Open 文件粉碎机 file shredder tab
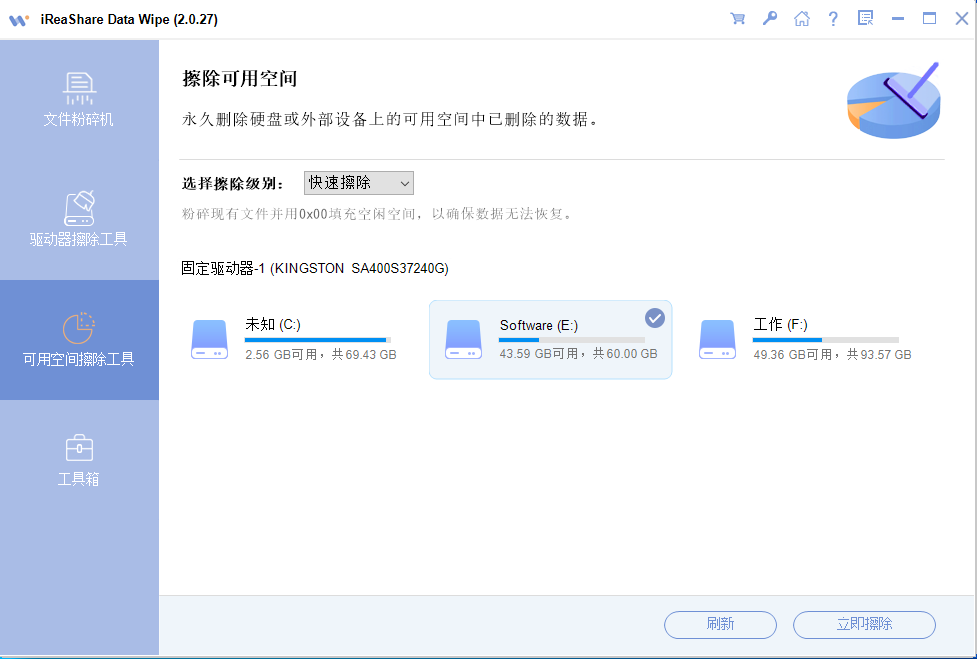This screenshot has height=659, width=977. tap(79, 100)
